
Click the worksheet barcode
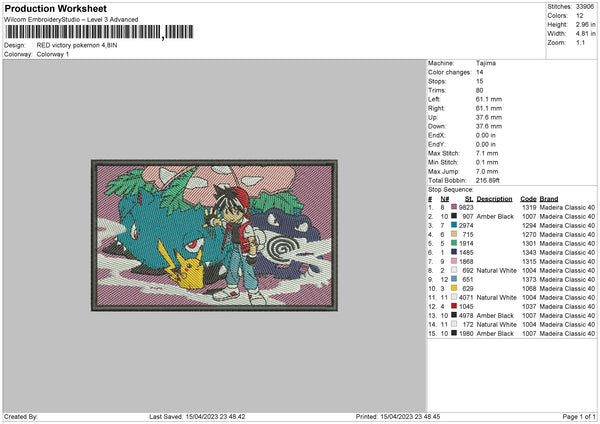tap(99, 32)
